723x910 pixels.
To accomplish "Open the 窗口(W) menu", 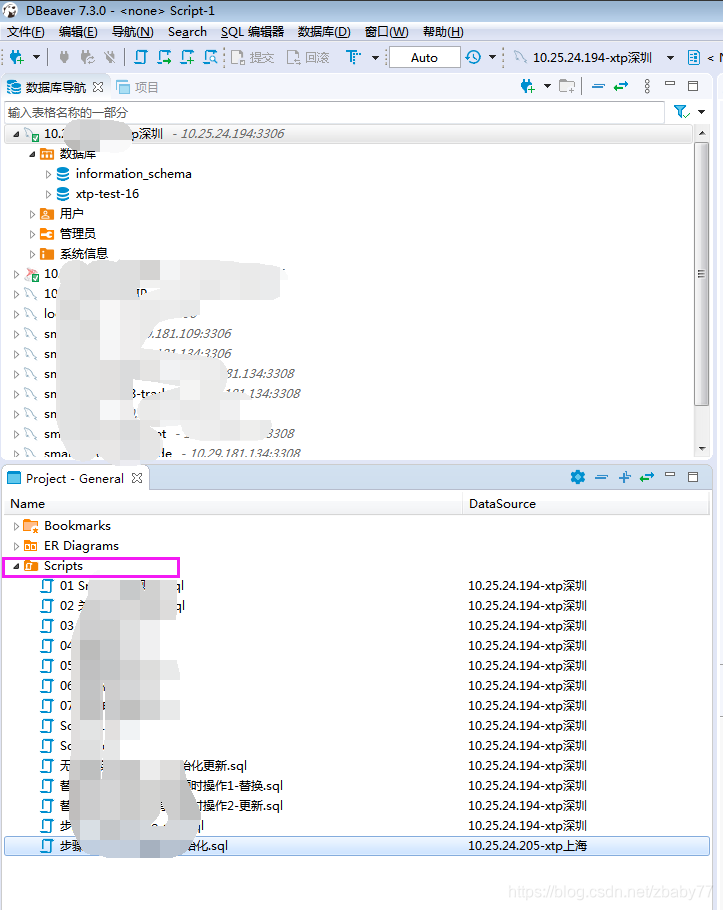I will (386, 32).
